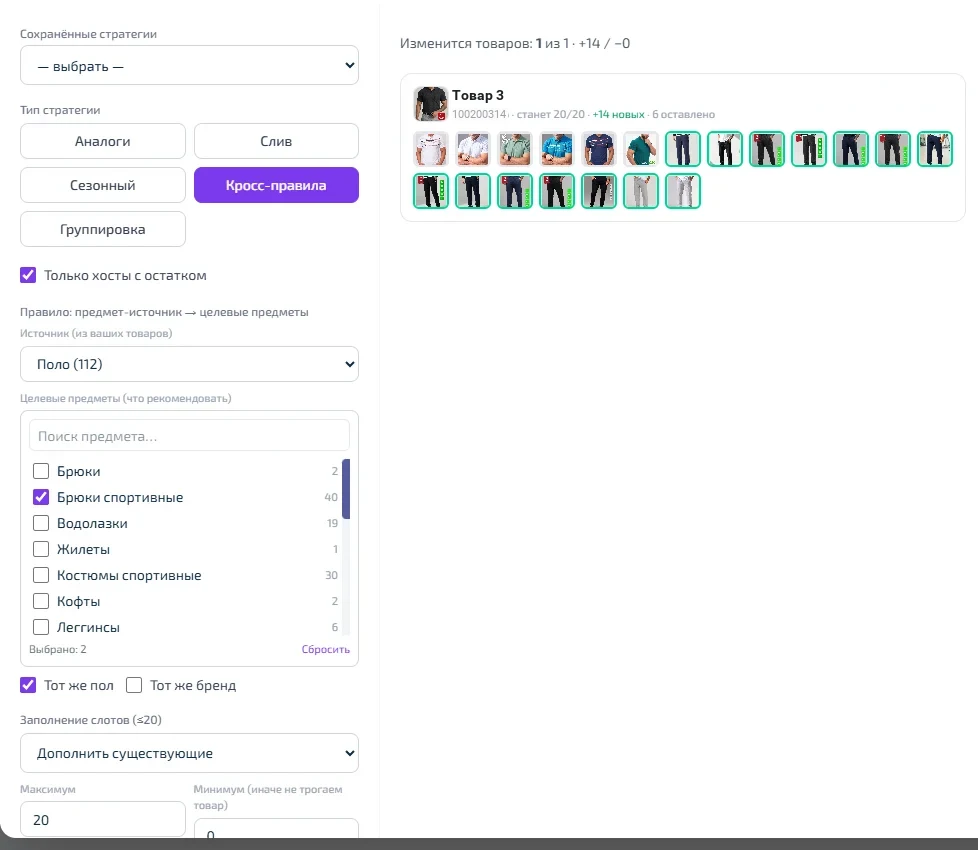Check the Брюки item in target list

pyautogui.click(x=41, y=471)
